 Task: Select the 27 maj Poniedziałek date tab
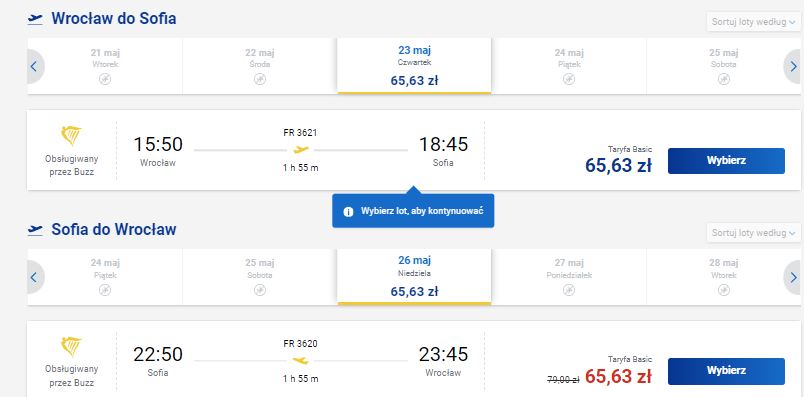click(x=569, y=277)
